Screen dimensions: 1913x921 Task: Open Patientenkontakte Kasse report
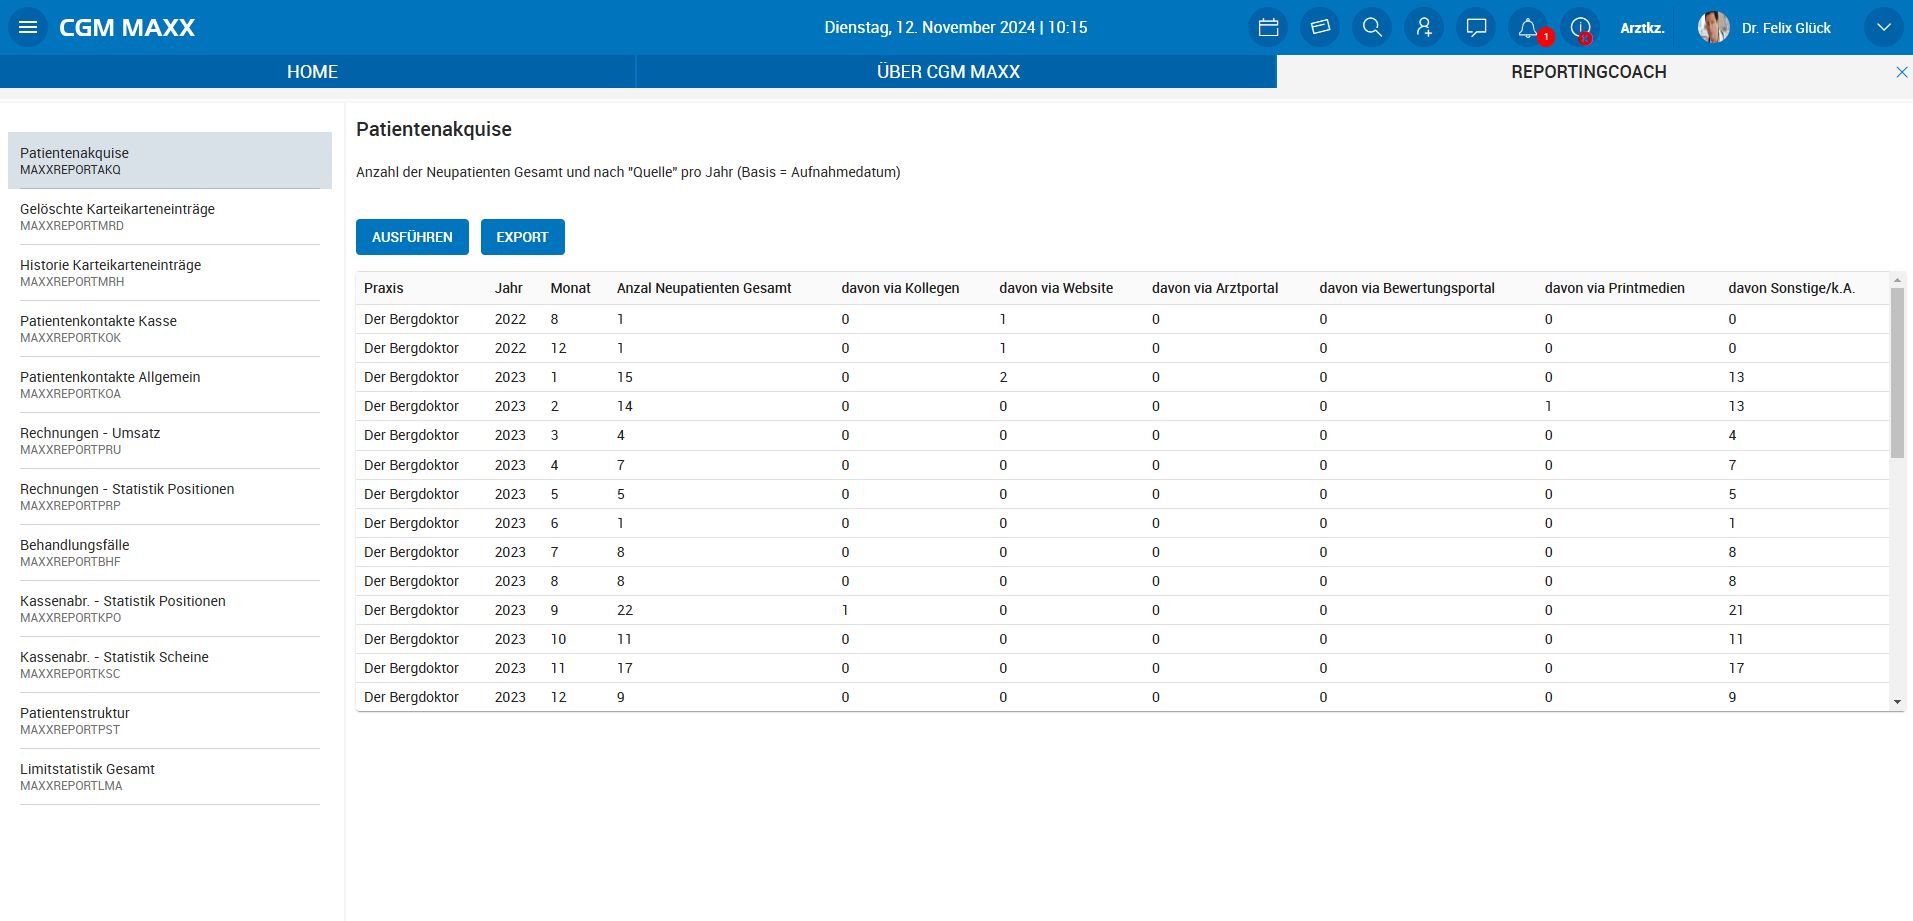point(170,328)
